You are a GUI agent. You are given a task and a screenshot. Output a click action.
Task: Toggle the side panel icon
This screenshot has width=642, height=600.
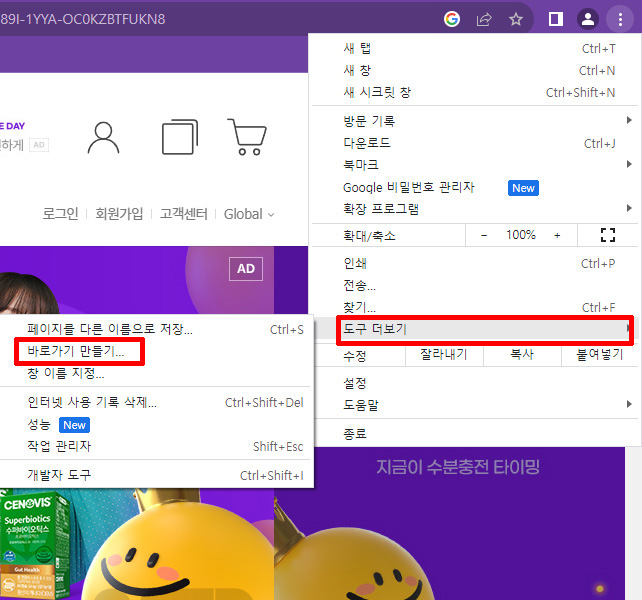(555, 19)
